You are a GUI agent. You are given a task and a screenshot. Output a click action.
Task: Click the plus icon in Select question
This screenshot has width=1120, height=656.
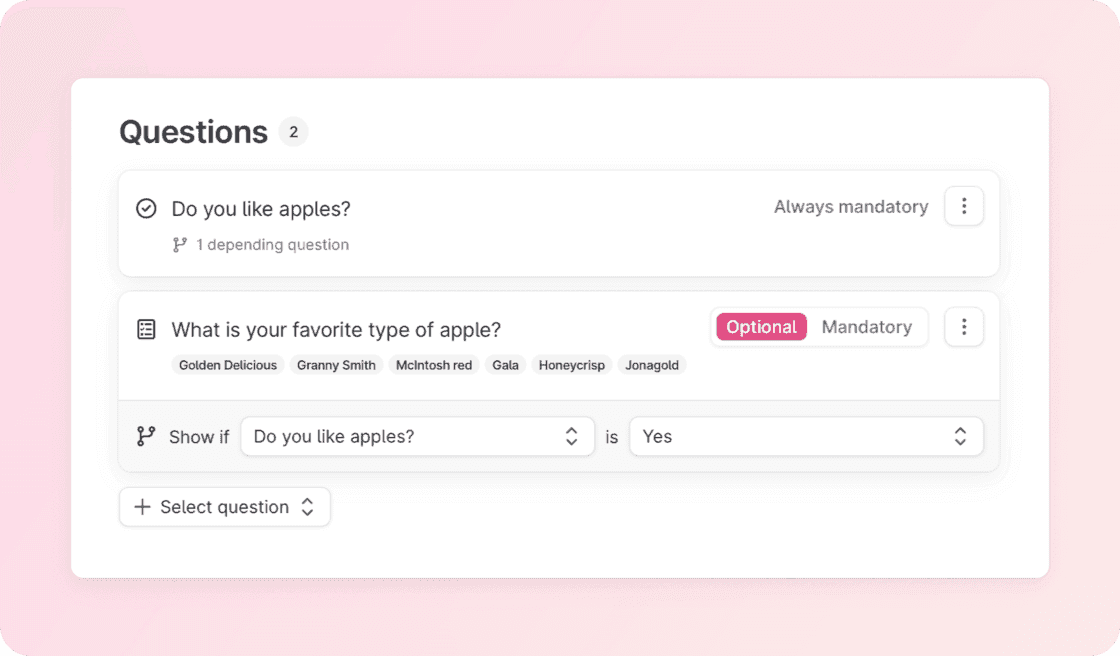click(x=142, y=507)
